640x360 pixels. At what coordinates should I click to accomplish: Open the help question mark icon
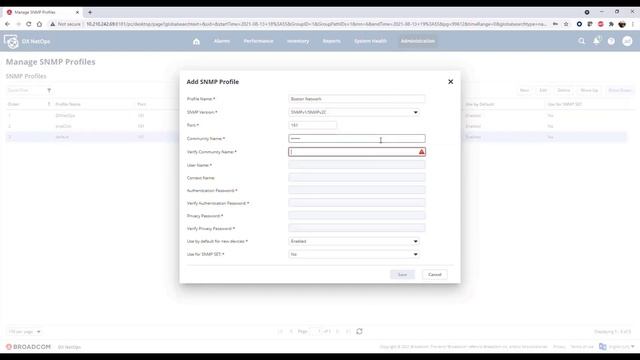pos(611,41)
